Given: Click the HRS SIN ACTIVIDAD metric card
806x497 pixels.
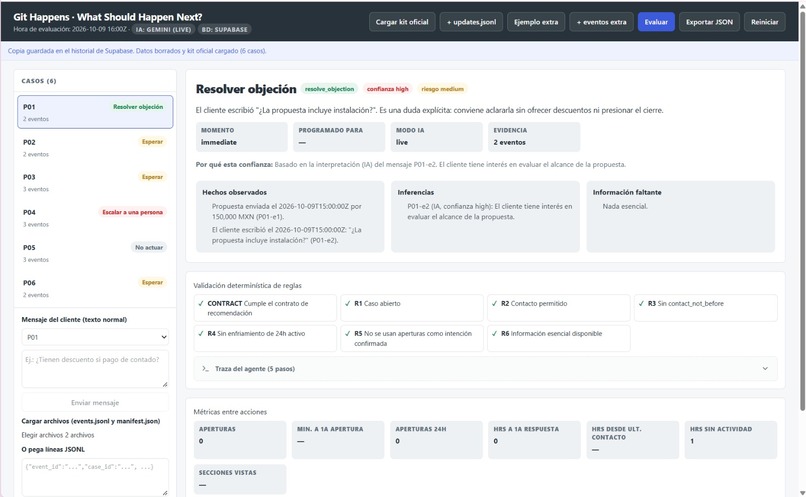Looking at the screenshot, I should click(731, 440).
